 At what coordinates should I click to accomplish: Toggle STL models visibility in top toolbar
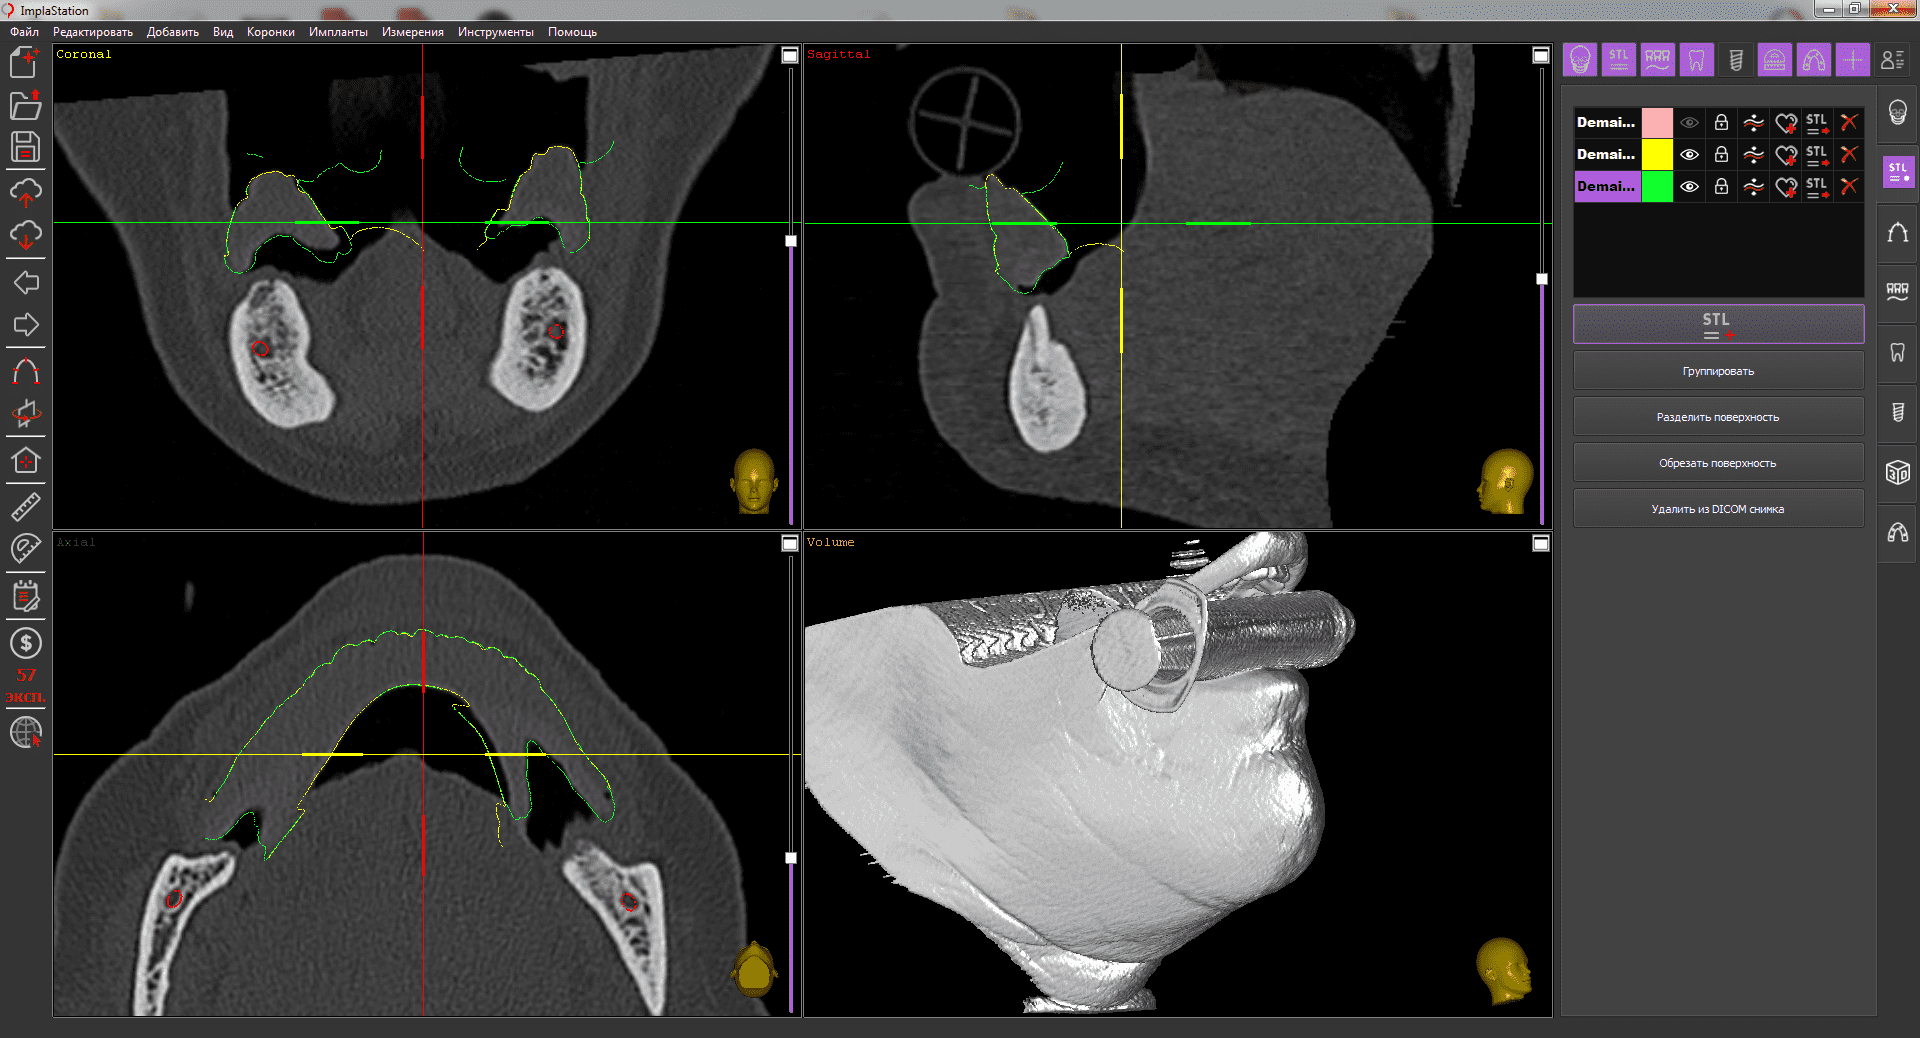point(1619,60)
